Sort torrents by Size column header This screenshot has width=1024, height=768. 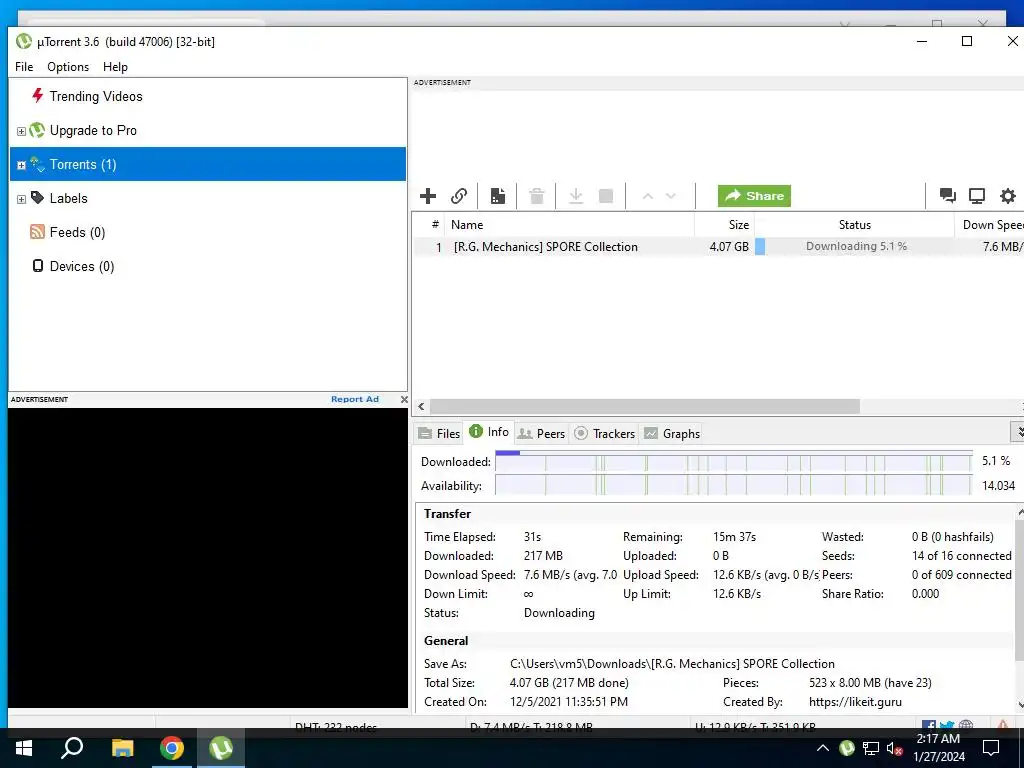tap(724, 225)
